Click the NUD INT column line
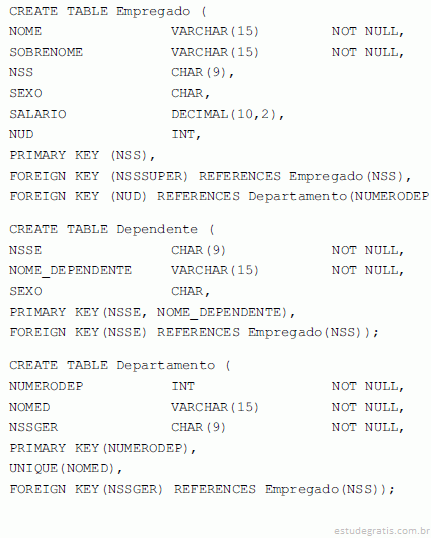The width and height of the screenshot is (431, 538). pos(105,134)
